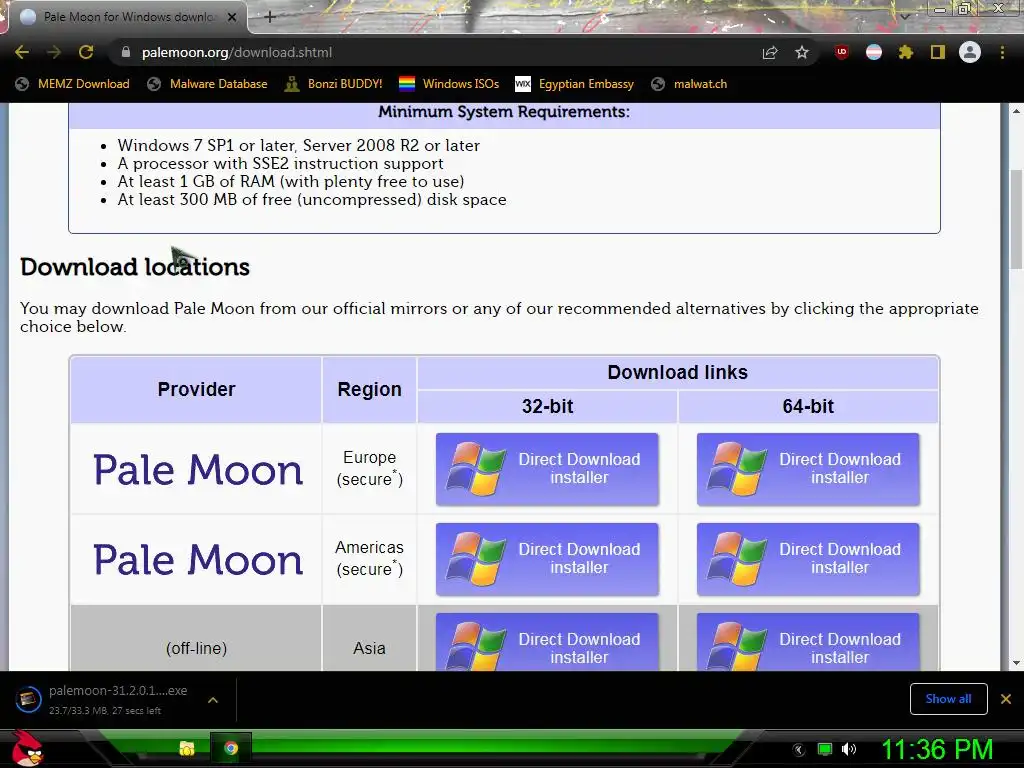This screenshot has height=768, width=1024.
Task: Click the At least 1 GB of RAM requirement
Action: click(291, 182)
